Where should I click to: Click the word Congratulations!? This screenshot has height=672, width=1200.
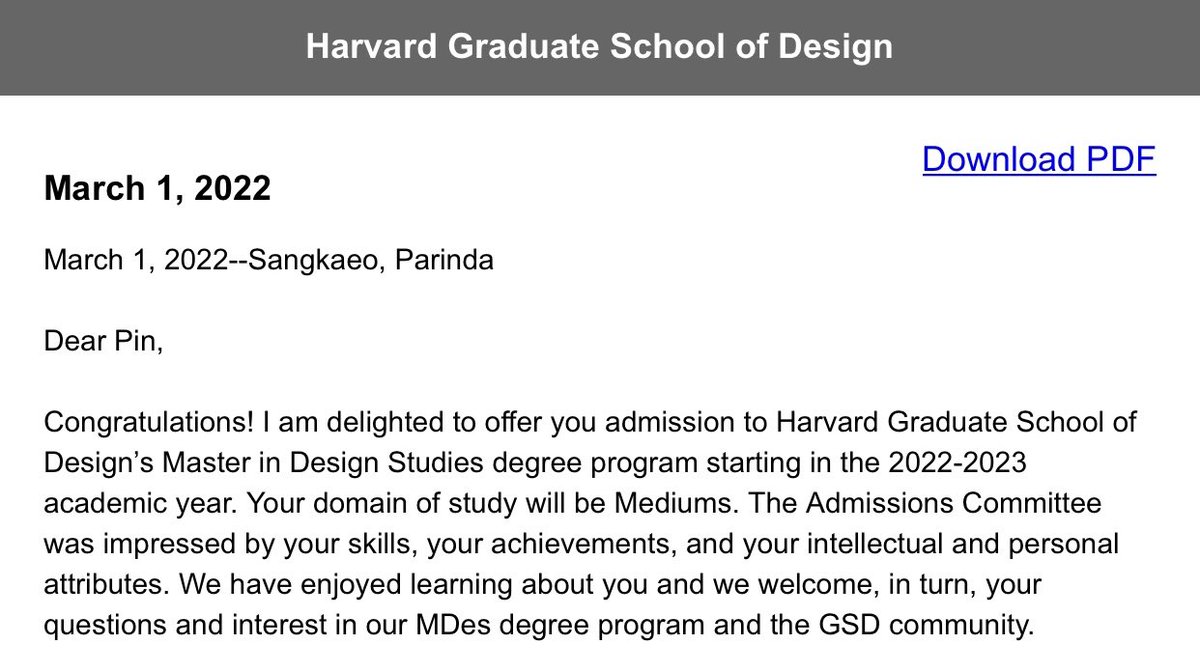click(x=150, y=423)
